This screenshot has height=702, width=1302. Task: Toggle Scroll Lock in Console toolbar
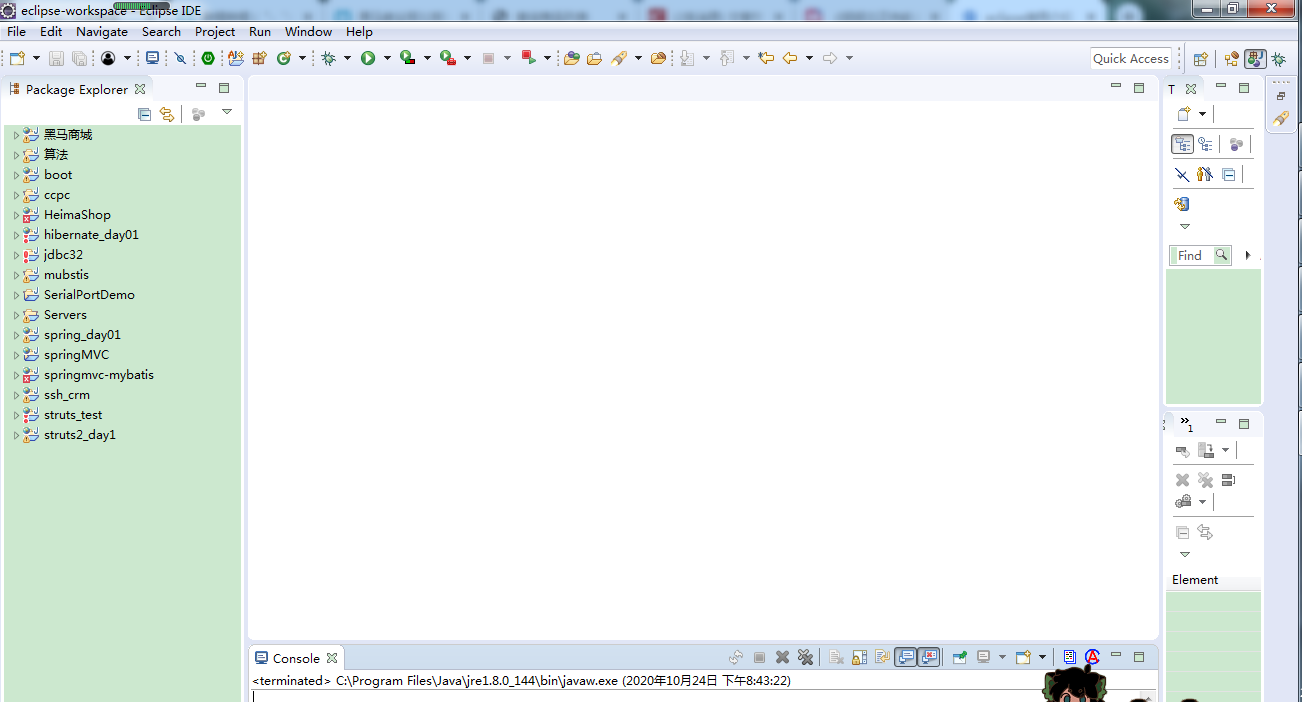(859, 657)
